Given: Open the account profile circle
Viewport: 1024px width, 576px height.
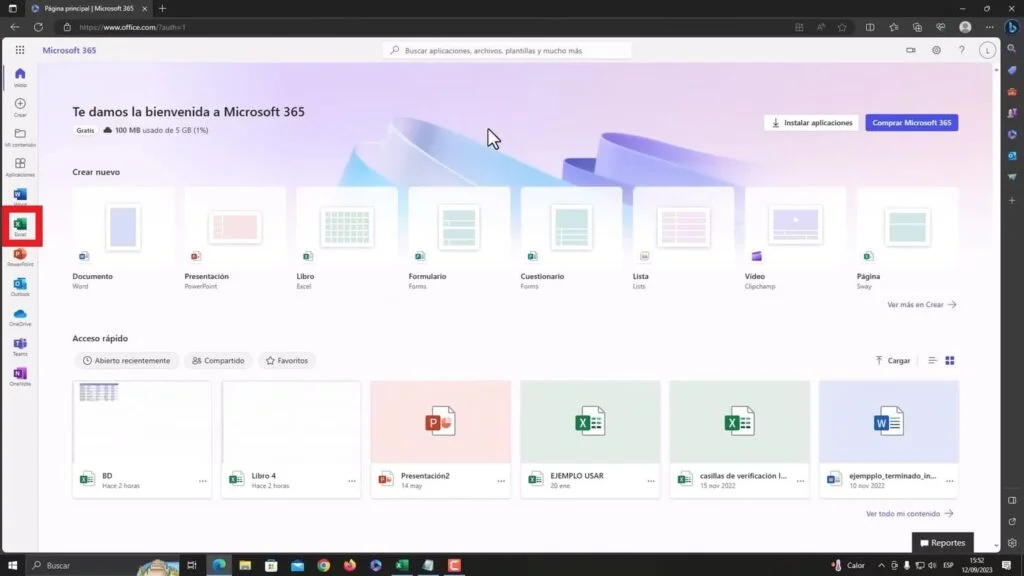Looking at the screenshot, I should [x=987, y=50].
